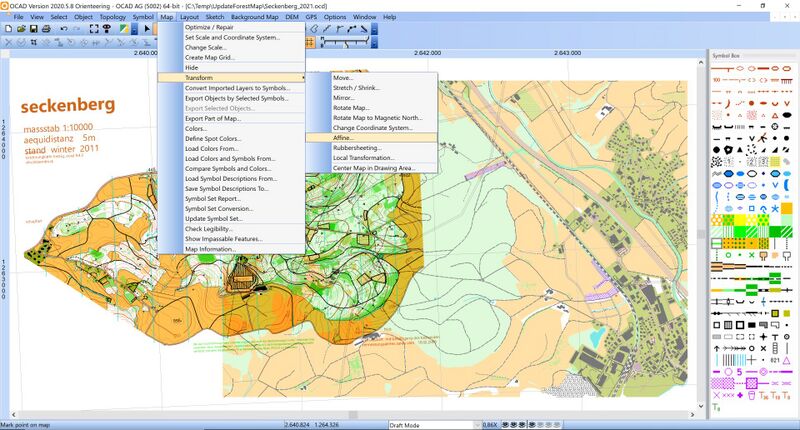Viewport: 800px width, 430px height.
Task: Open the Options menu
Action: coord(335,17)
